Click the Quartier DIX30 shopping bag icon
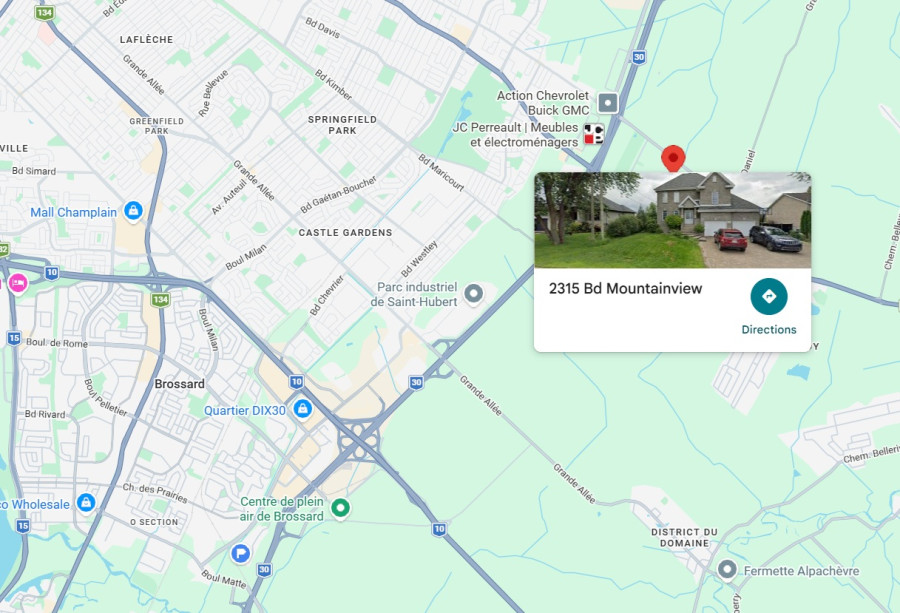 tap(302, 409)
